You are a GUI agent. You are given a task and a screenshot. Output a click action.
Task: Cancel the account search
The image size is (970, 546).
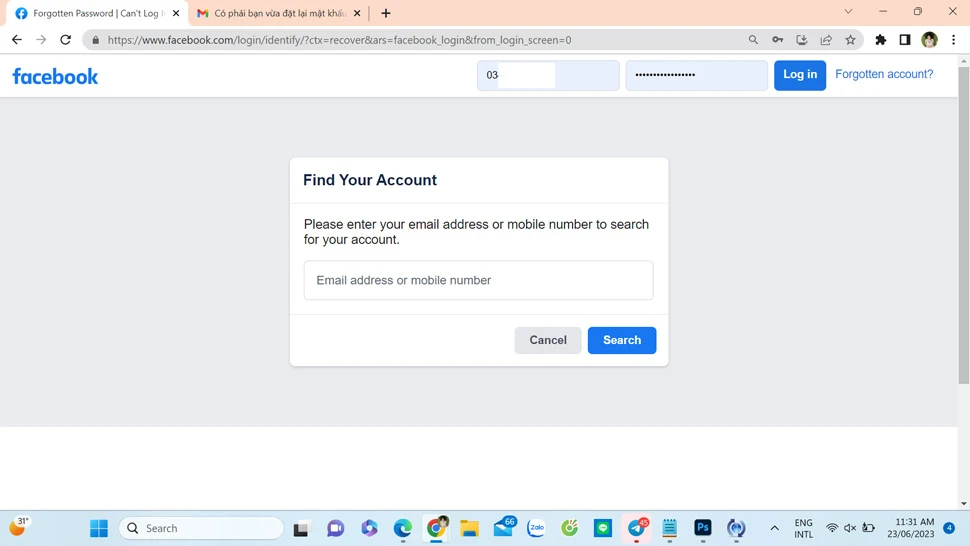click(547, 340)
